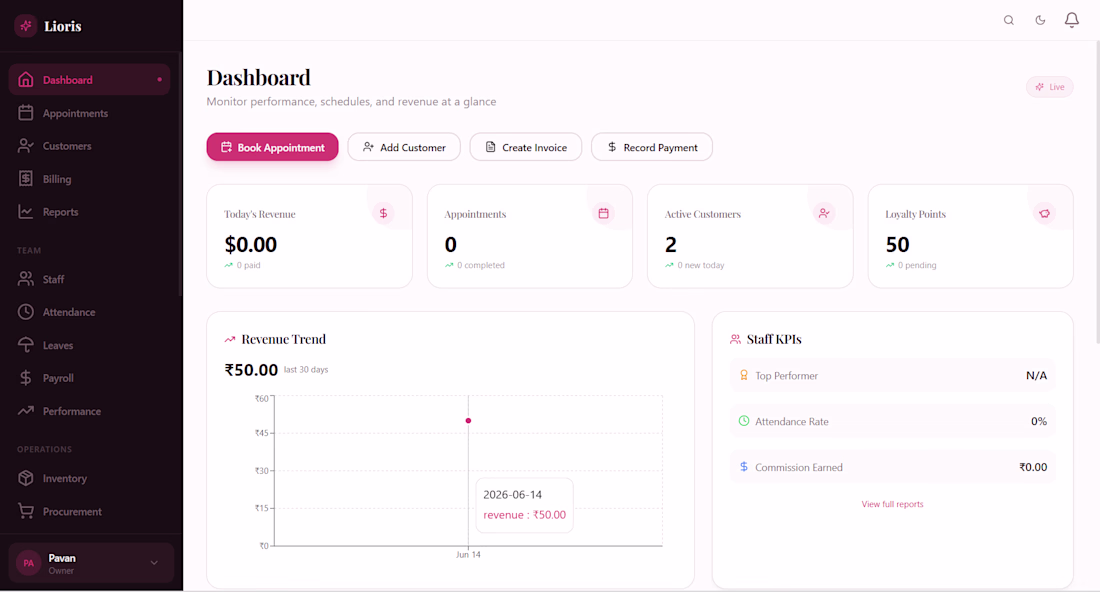Click the '0 pending' loyalty text

pyautogui.click(x=917, y=265)
